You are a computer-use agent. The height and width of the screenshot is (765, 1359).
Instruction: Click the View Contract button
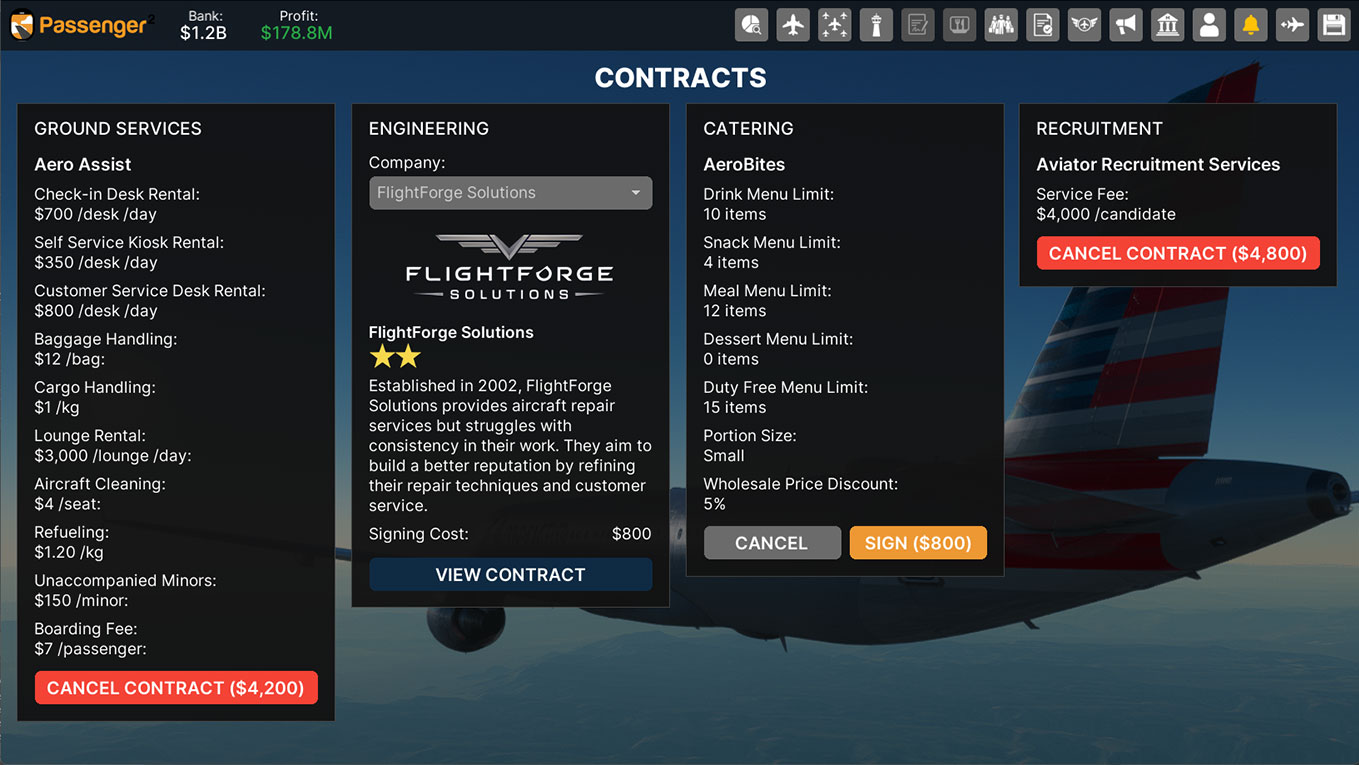point(510,575)
